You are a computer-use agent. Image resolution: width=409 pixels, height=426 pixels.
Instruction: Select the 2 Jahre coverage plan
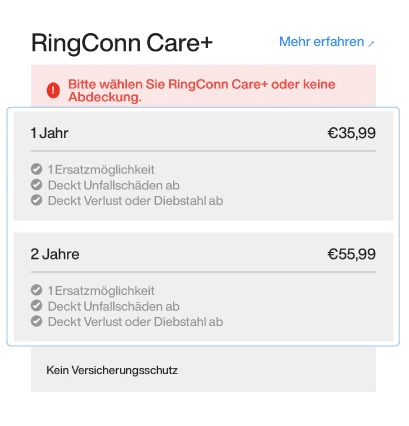point(203,287)
